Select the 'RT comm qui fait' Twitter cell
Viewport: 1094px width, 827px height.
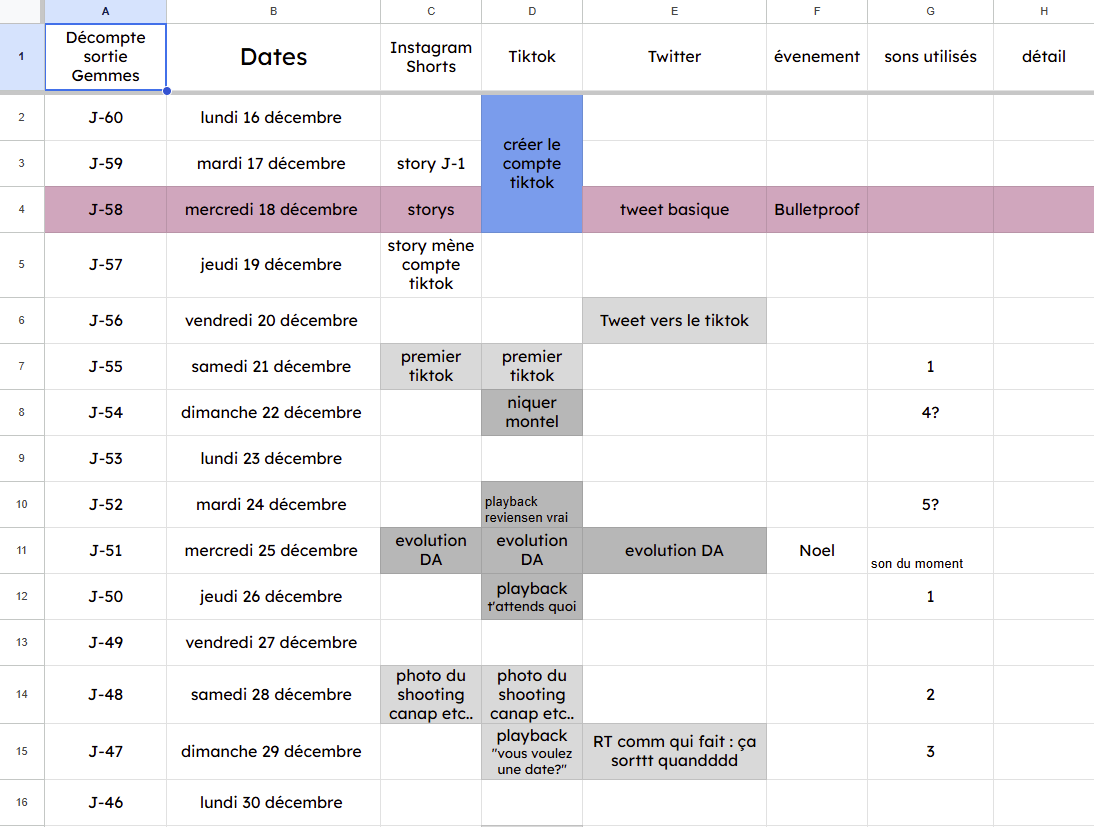click(674, 751)
